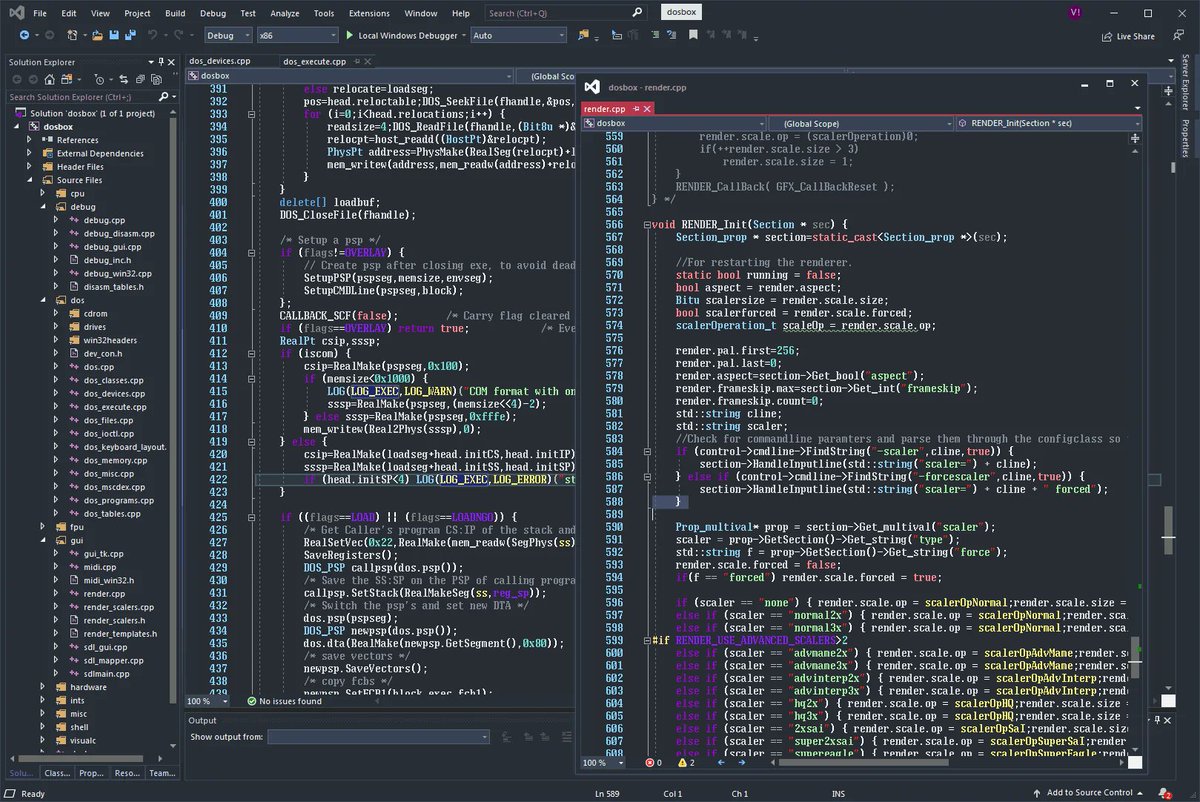Collapse the RENDER_Init function outline box
Image resolution: width=1200 pixels, height=802 pixels.
coord(647,224)
